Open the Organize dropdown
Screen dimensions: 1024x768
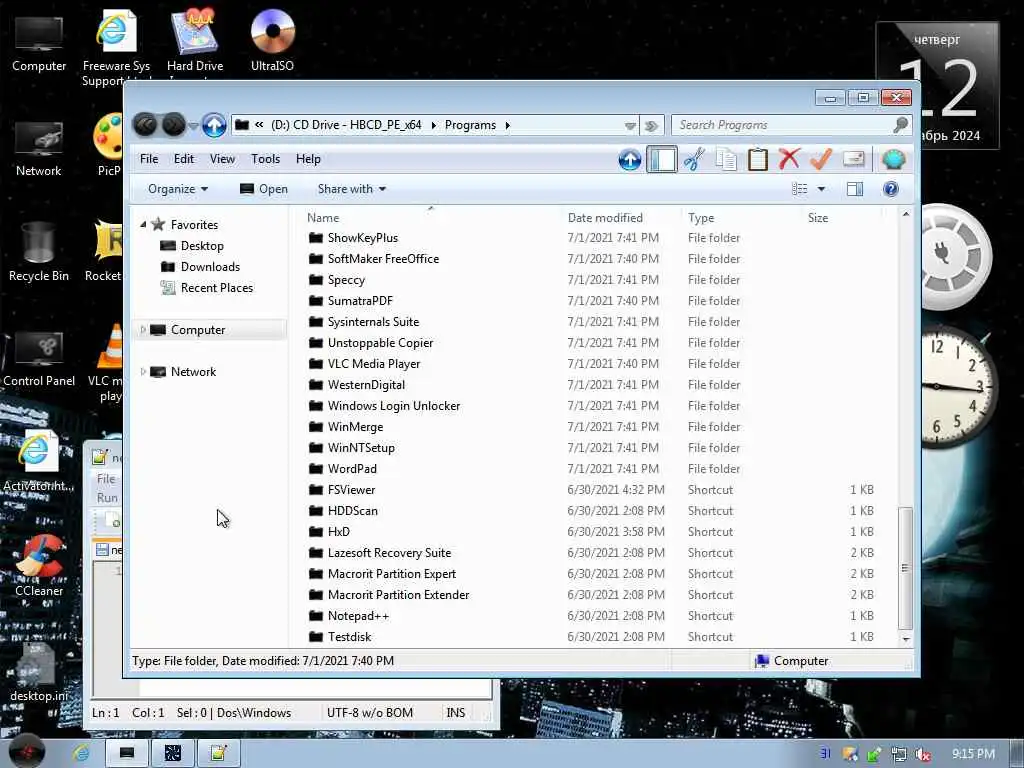point(178,189)
